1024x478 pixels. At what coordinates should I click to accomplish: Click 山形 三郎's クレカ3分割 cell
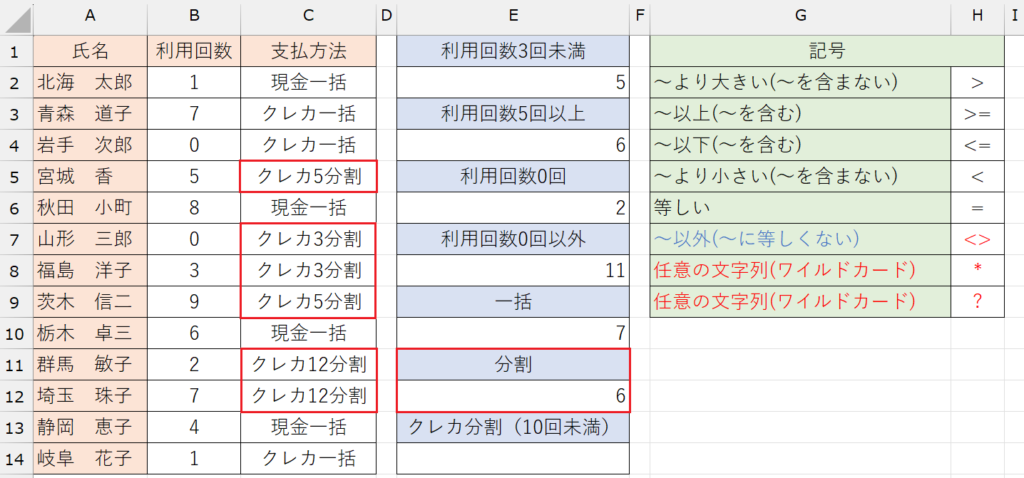(308, 239)
